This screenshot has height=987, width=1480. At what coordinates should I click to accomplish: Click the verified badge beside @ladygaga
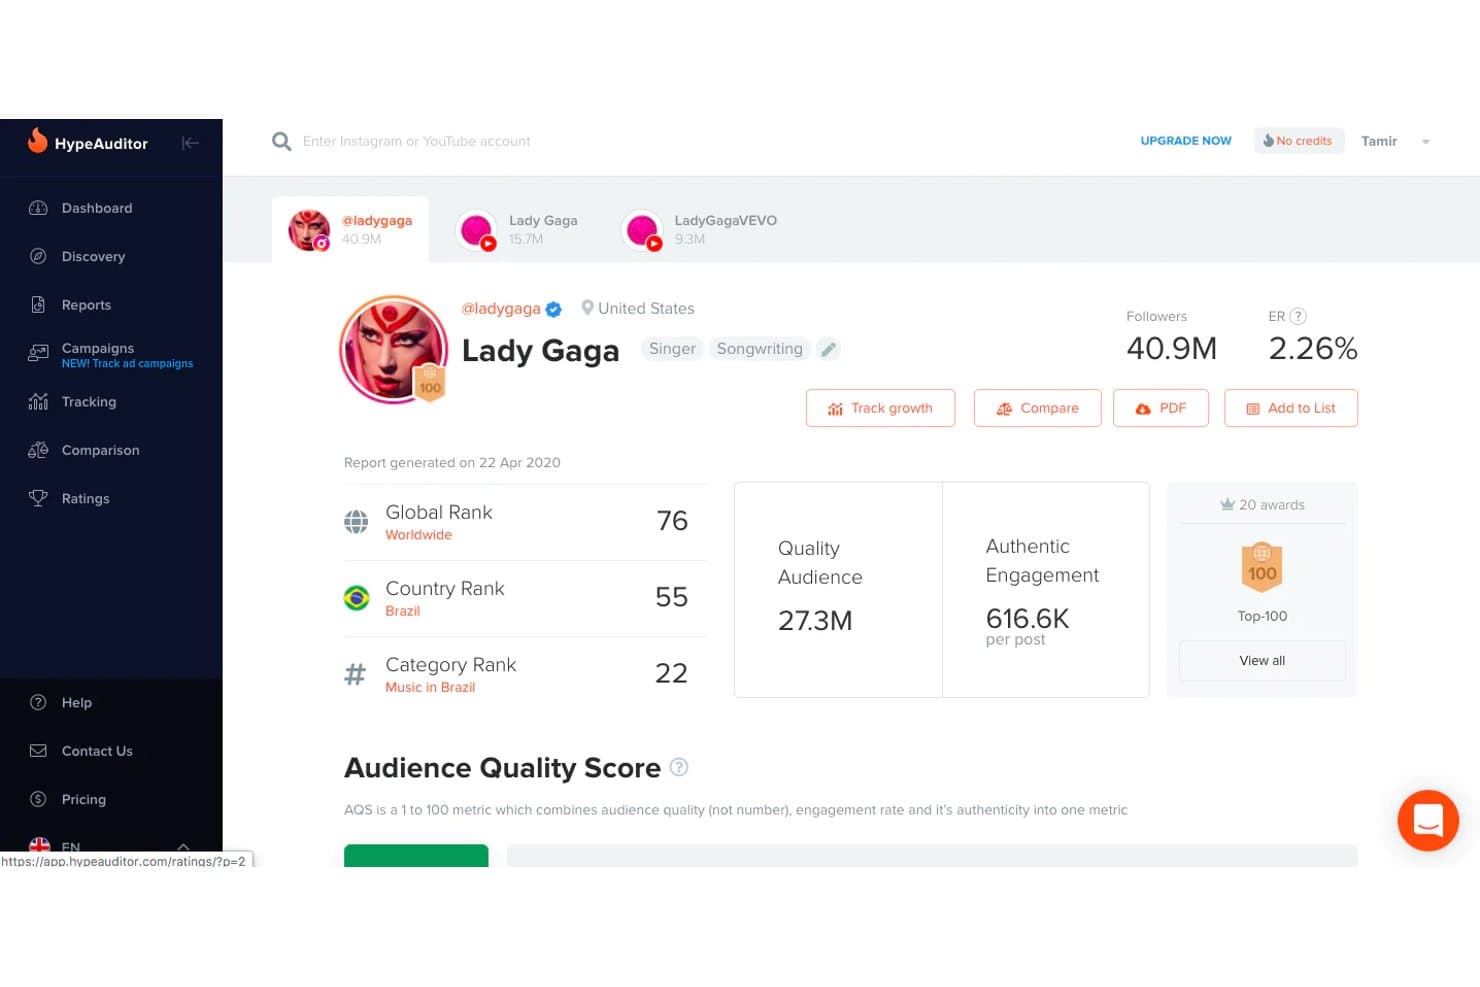(553, 309)
